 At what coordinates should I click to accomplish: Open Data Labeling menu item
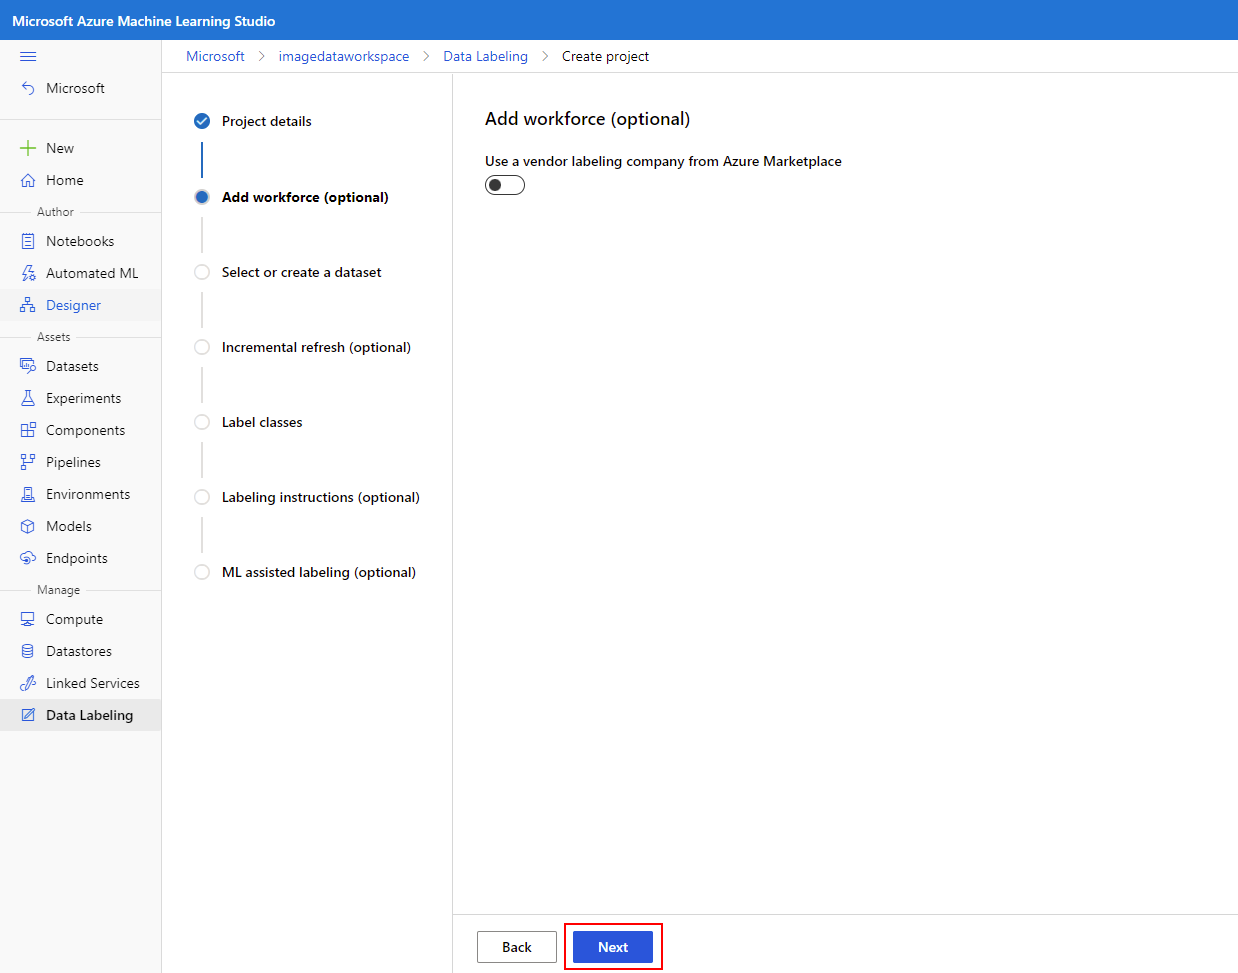80,715
